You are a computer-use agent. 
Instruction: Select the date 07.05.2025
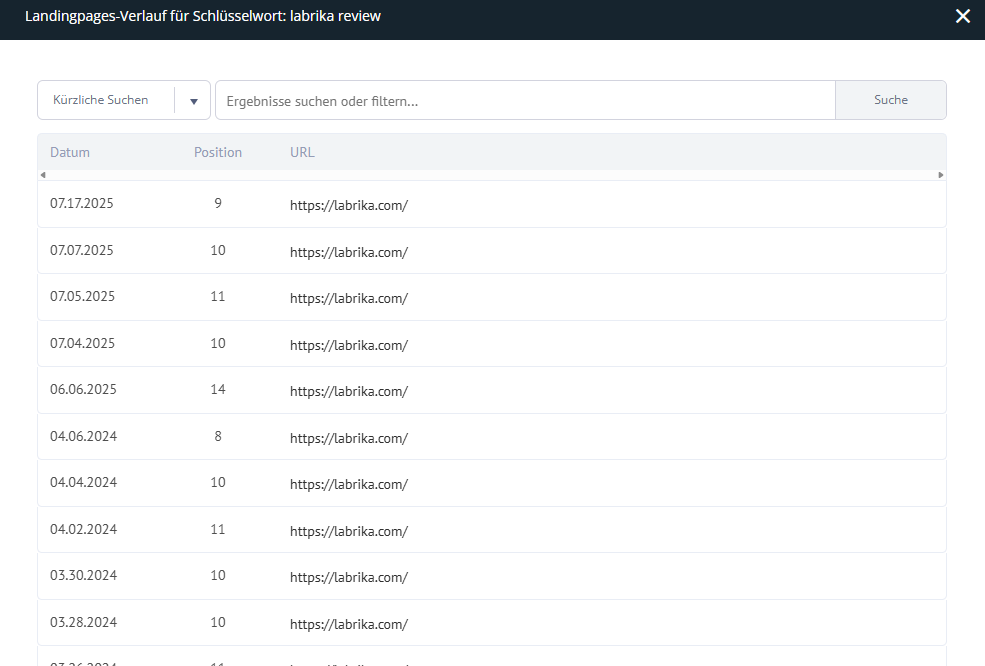point(82,297)
